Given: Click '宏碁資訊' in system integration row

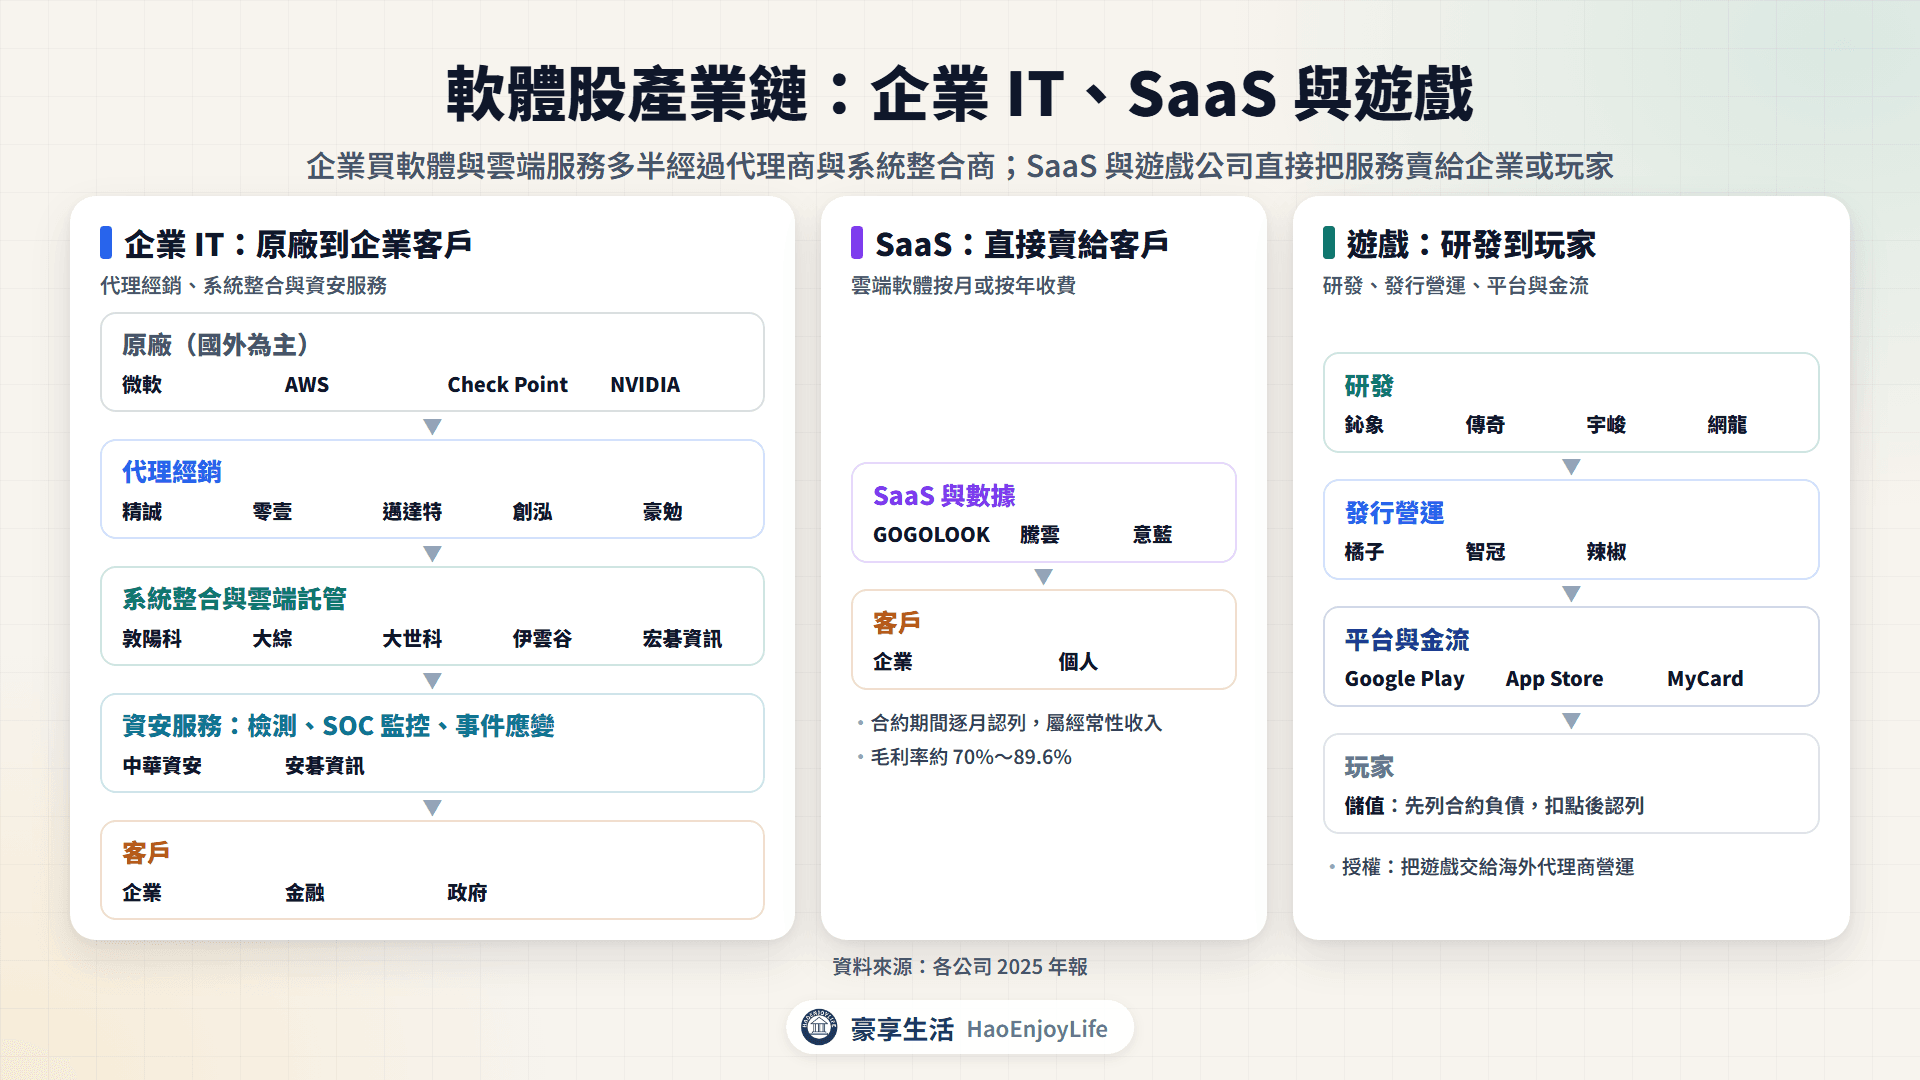Looking at the screenshot, I should (682, 639).
